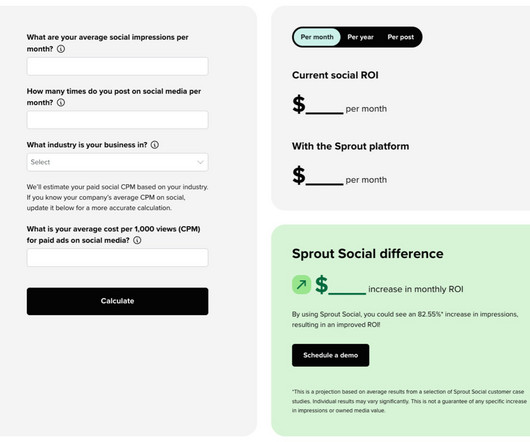Click the increase in monthly ROI amount
Screen dimensions: 530x442
pos(340,285)
